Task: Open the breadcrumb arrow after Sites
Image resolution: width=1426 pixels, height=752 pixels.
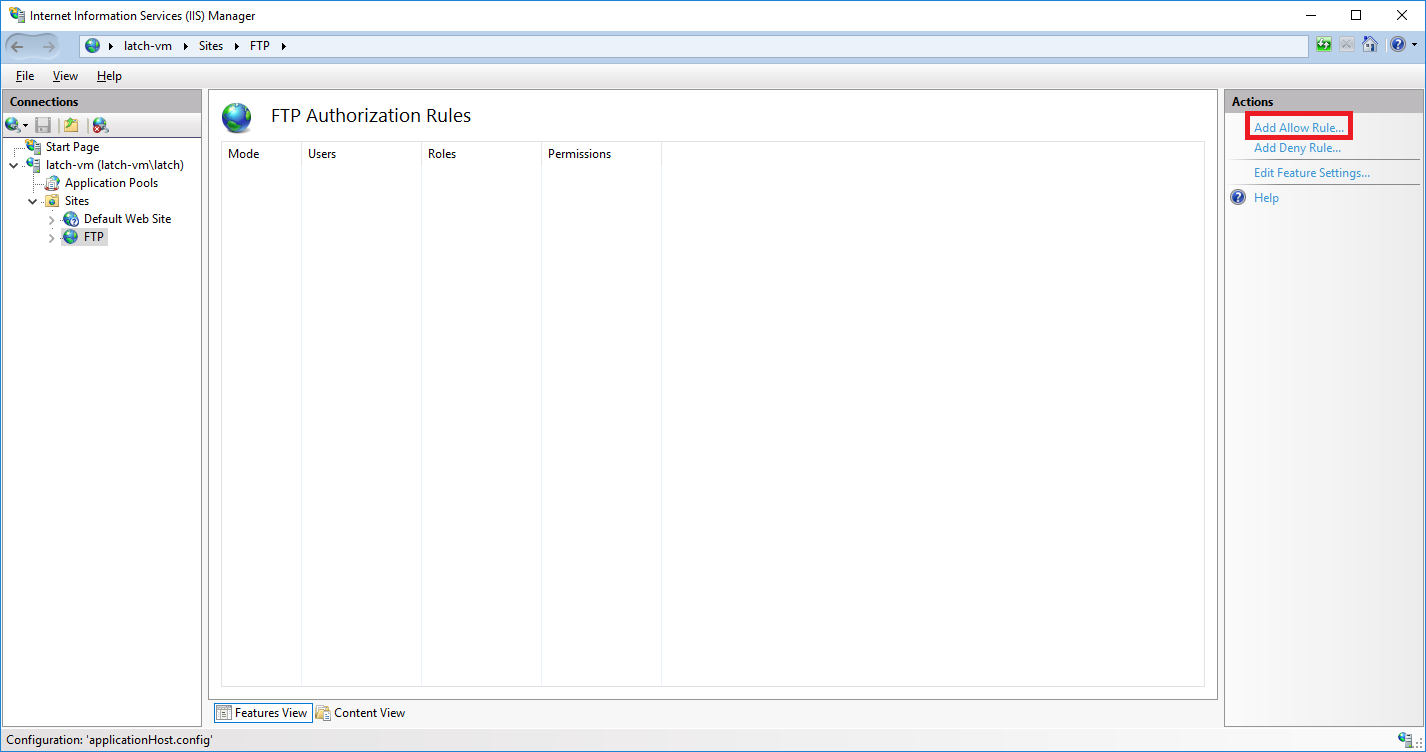Action: click(237, 46)
